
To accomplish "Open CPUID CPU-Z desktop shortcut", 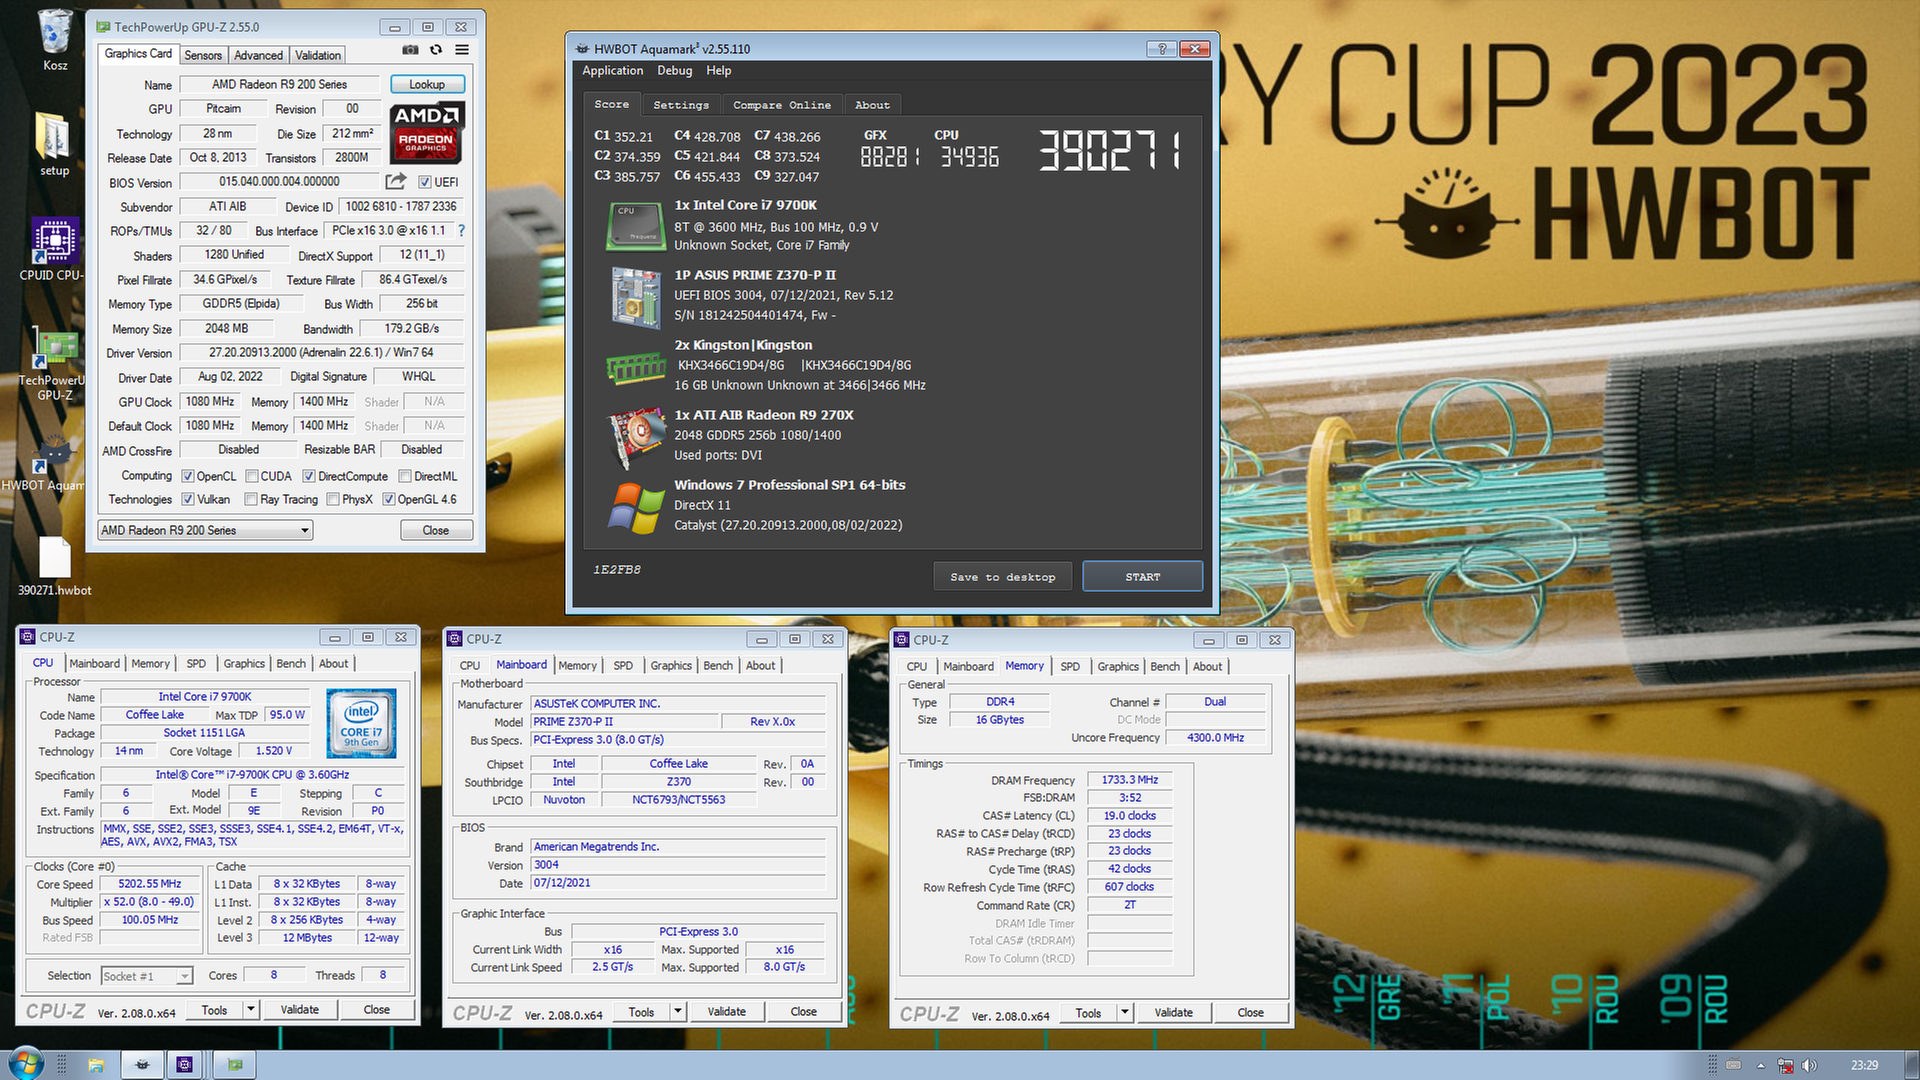I will pyautogui.click(x=53, y=250).
